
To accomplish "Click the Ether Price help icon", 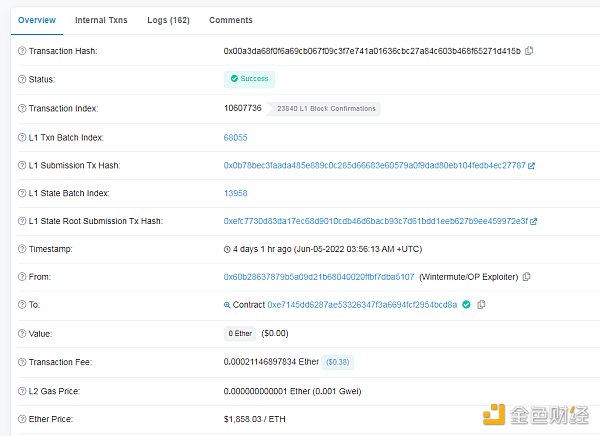I will [x=22, y=419].
